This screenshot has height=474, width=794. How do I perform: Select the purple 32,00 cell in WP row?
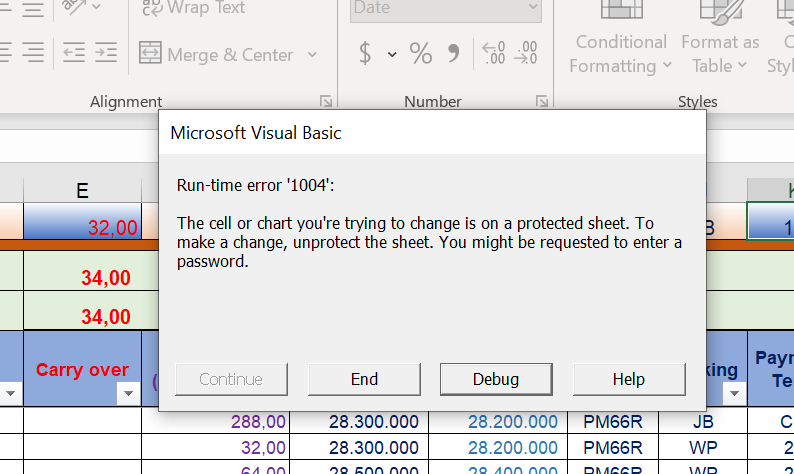[x=216, y=448]
